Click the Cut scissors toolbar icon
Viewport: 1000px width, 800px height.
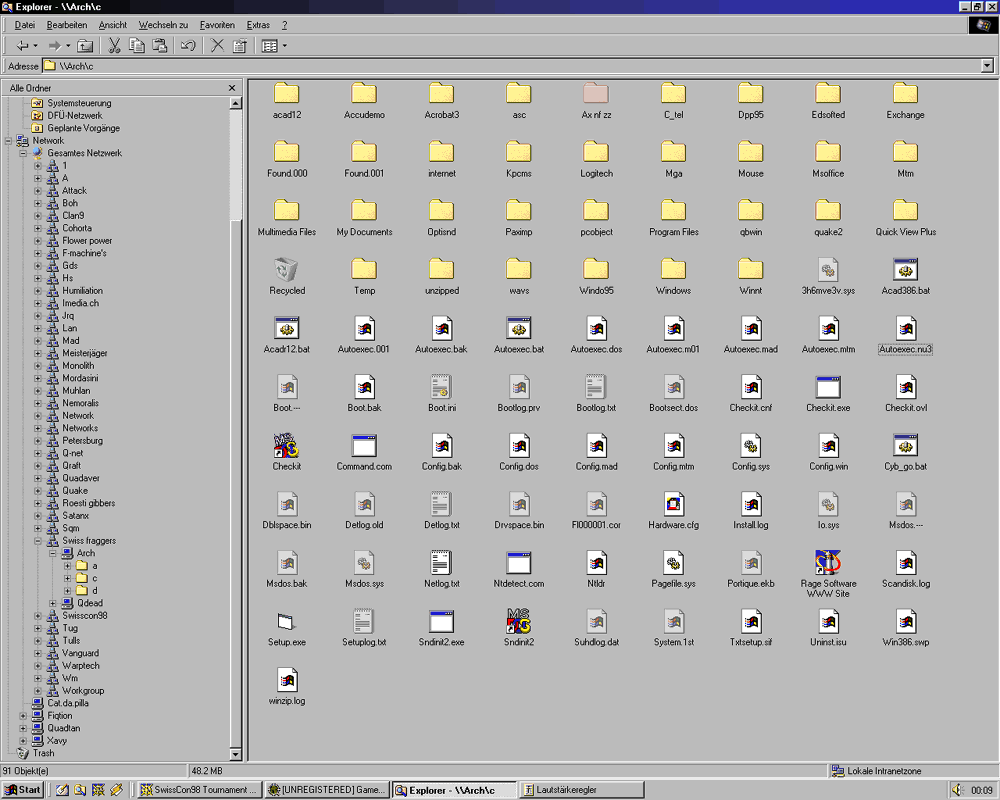[114, 46]
